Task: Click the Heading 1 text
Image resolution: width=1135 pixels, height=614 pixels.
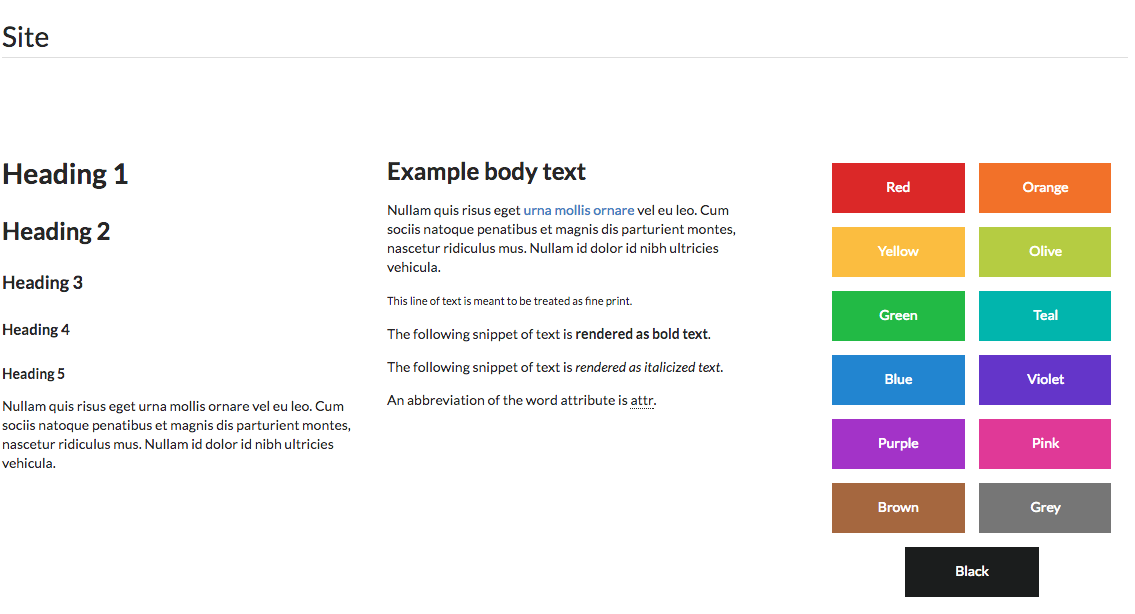Action: tap(65, 175)
